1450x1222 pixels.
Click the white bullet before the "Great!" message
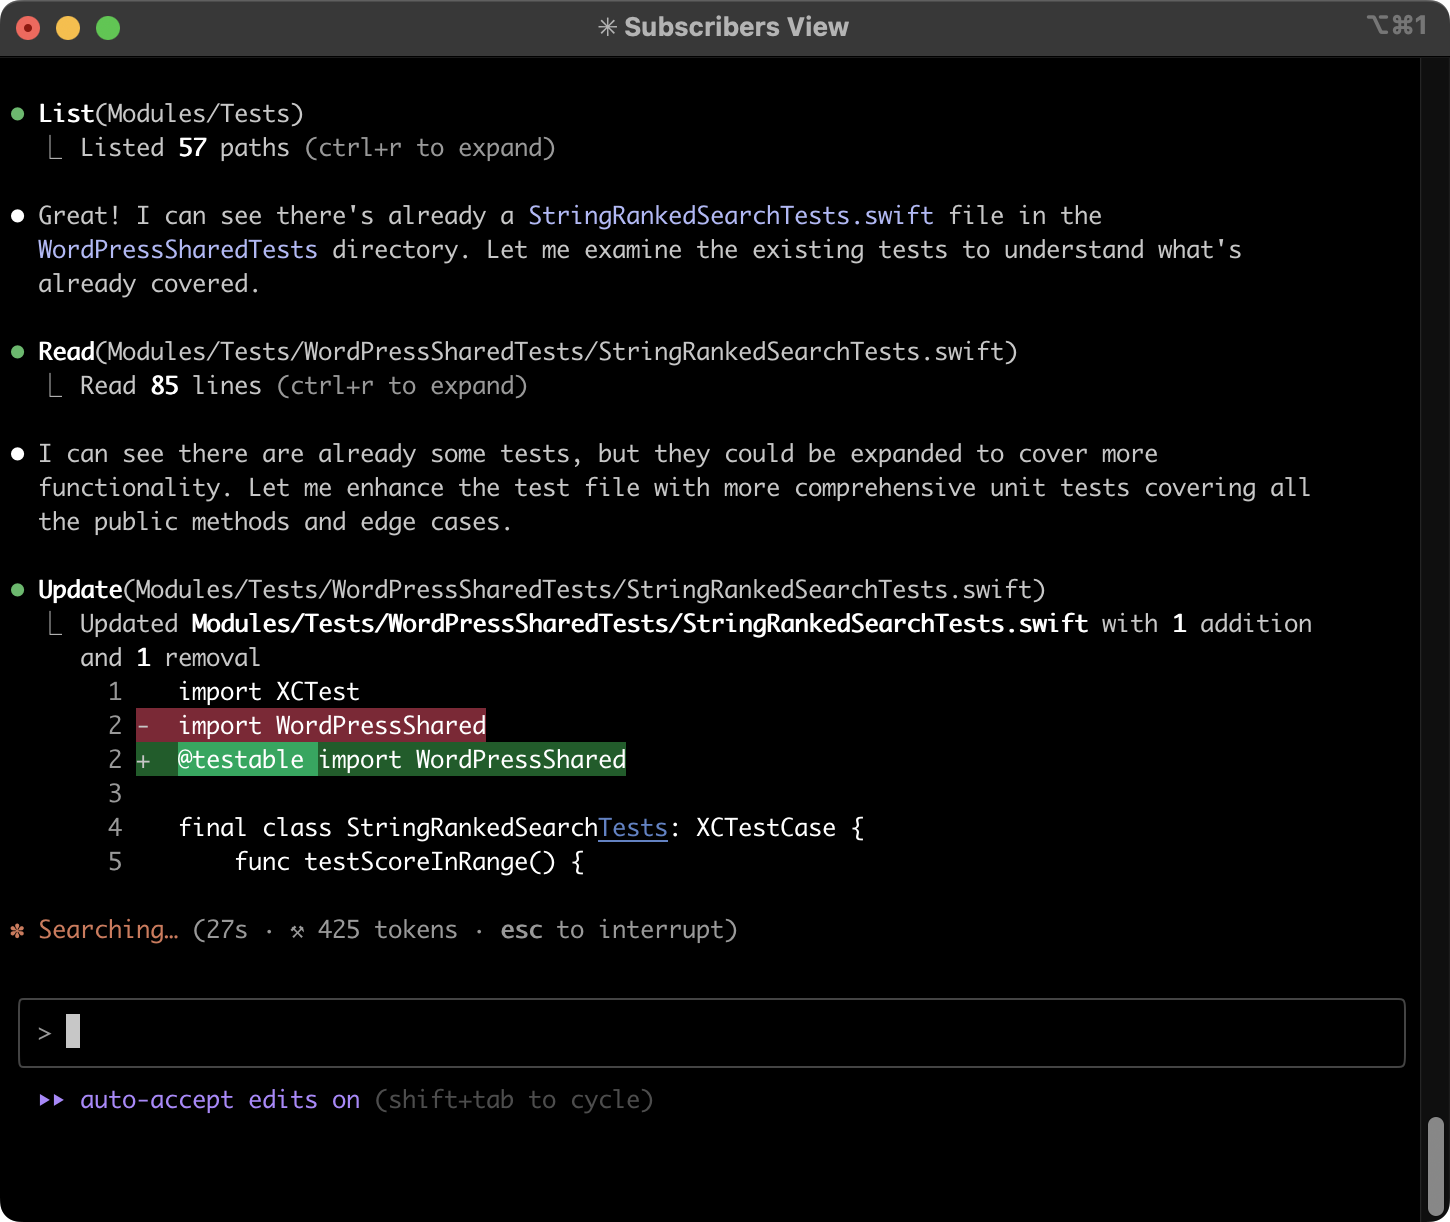tap(17, 215)
